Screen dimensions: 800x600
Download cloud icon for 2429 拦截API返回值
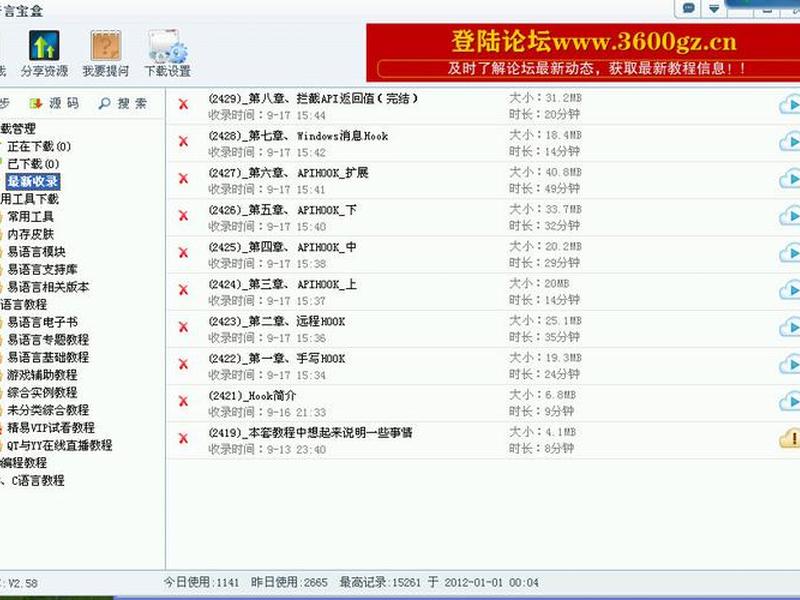790,105
